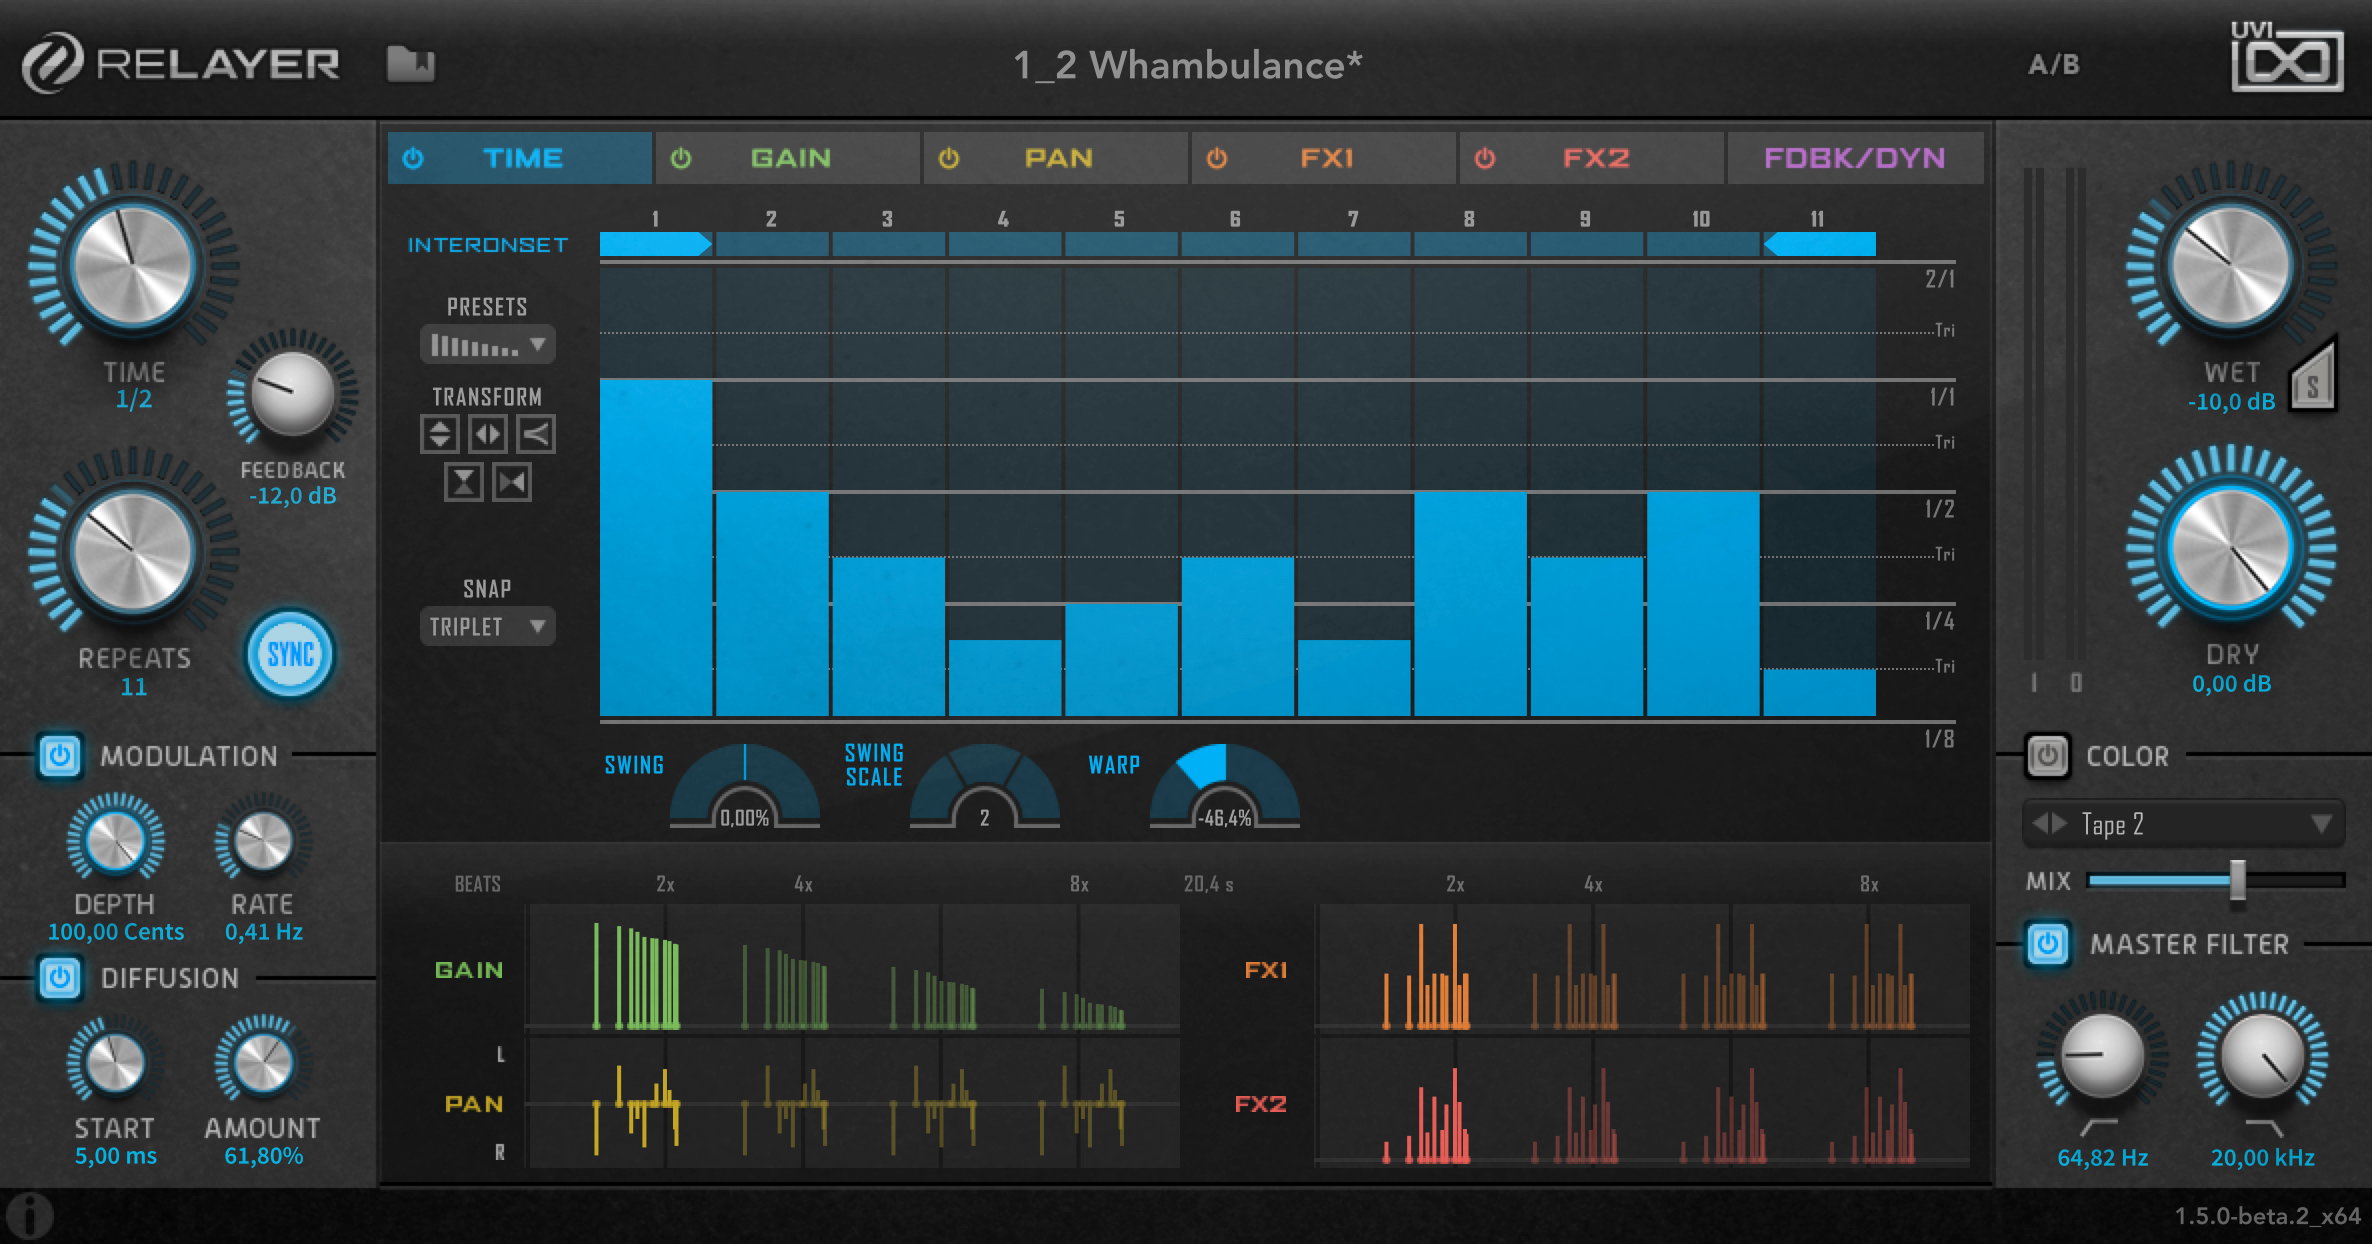Select the ramp shape transform icon
The image size is (2372, 1244).
534,434
